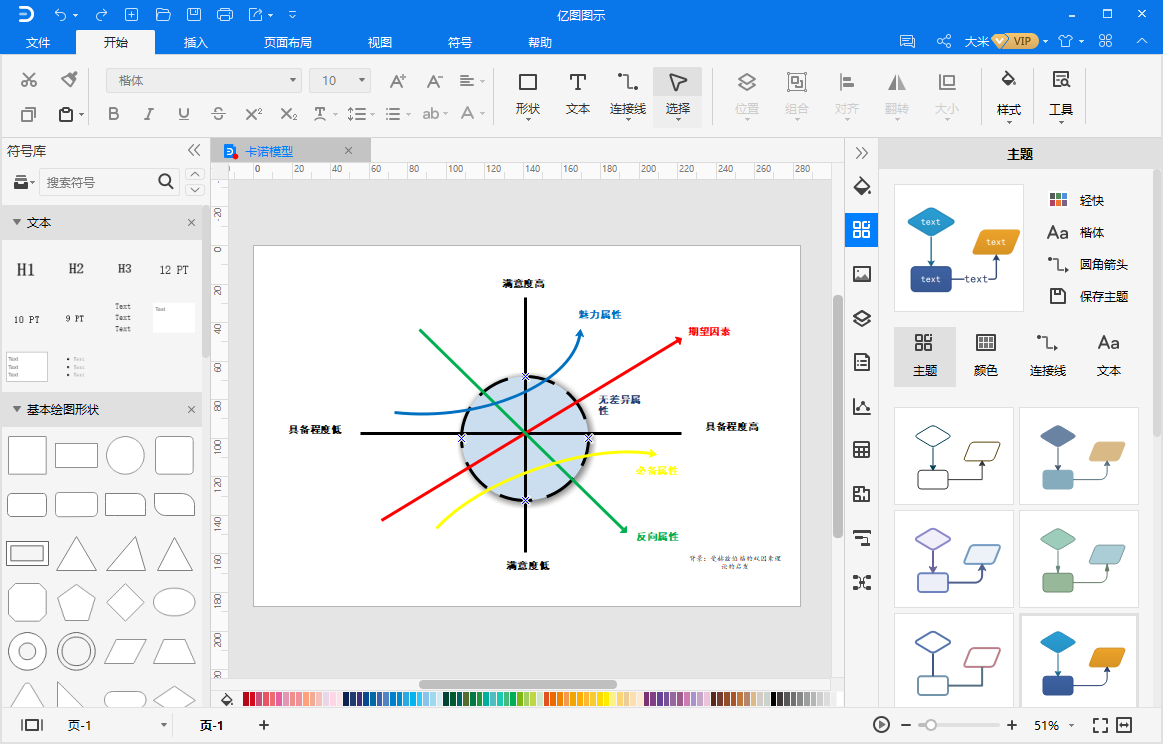Open the table panel icon in sidebar
Viewport: 1163px width, 744px height.
point(861,450)
